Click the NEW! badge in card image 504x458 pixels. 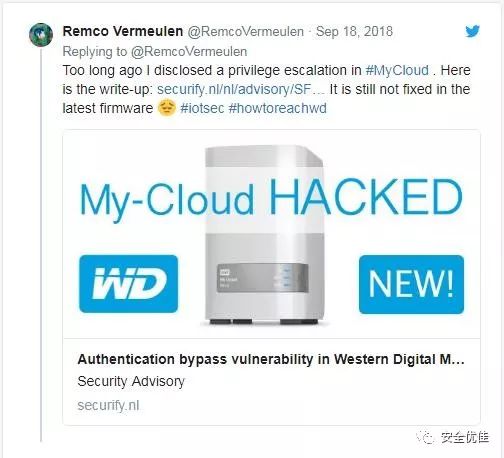point(411,284)
